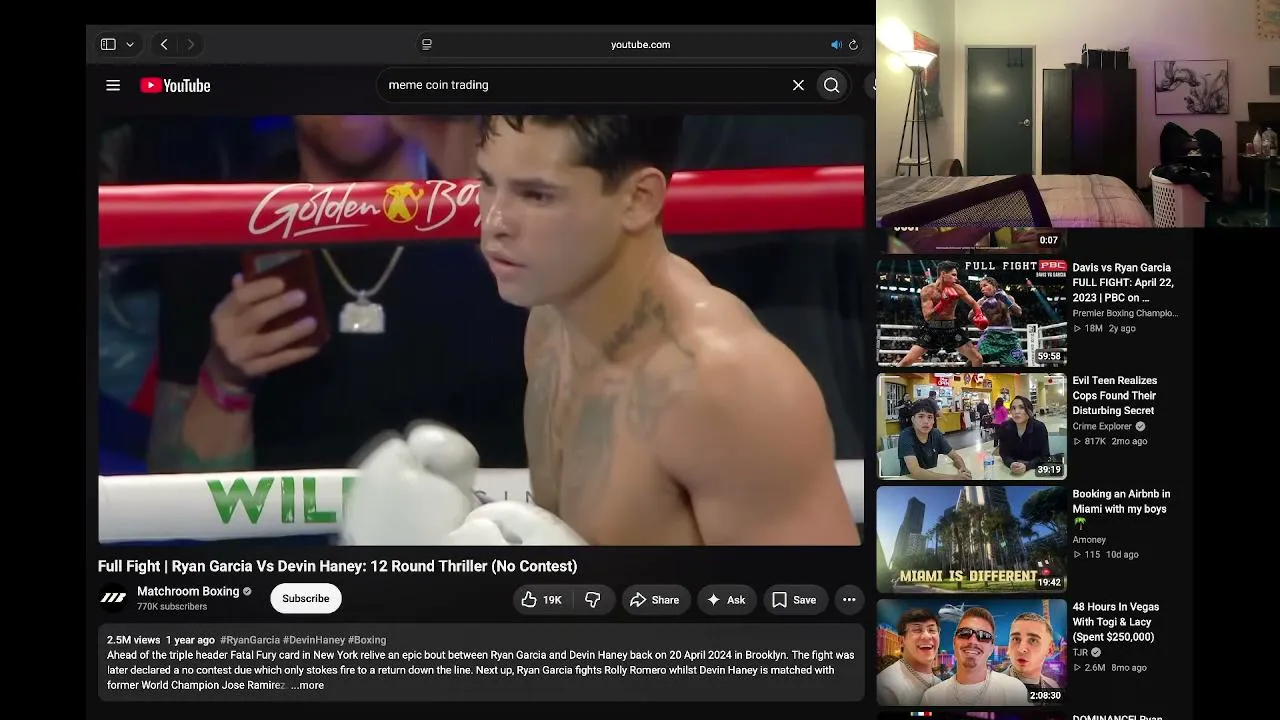The height and width of the screenshot is (720, 1280).
Task: Open '48 Hours In Vegas With Togi' title
Action: (x=1115, y=622)
